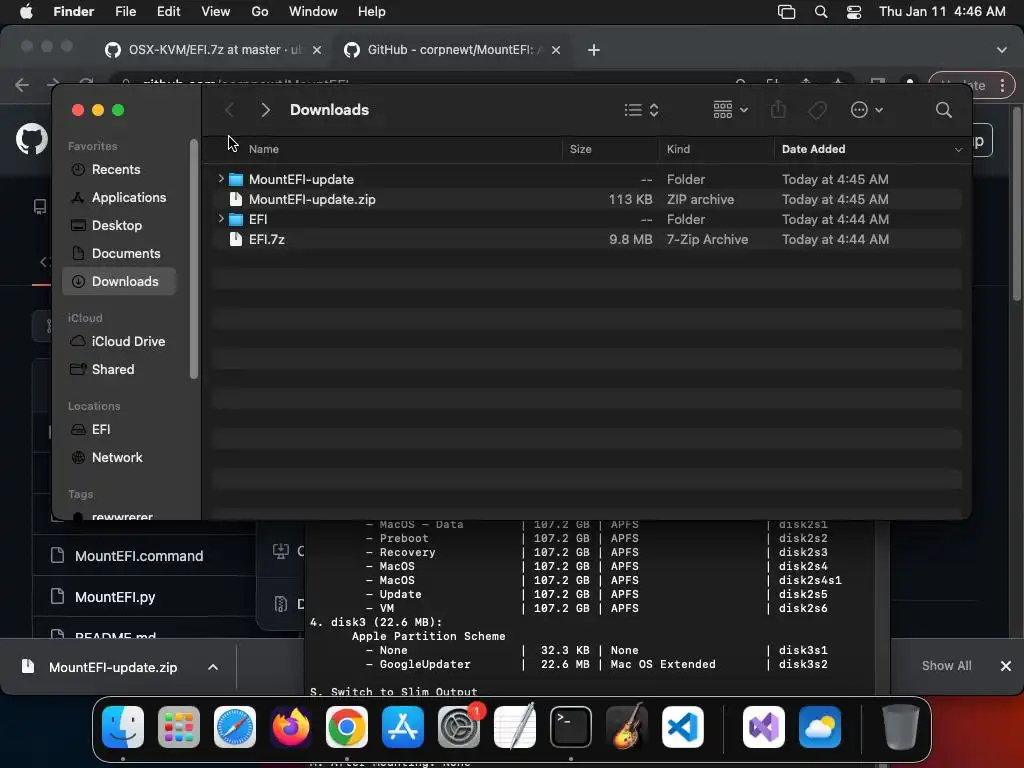Open Chrome tab search chevron
This screenshot has height=768, width=1024.
[1001, 50]
